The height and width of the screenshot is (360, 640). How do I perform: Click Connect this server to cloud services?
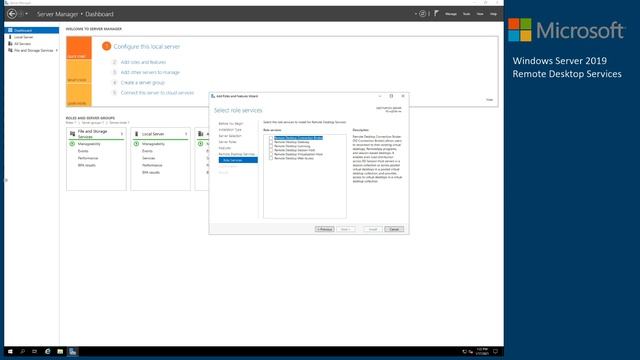(157, 93)
